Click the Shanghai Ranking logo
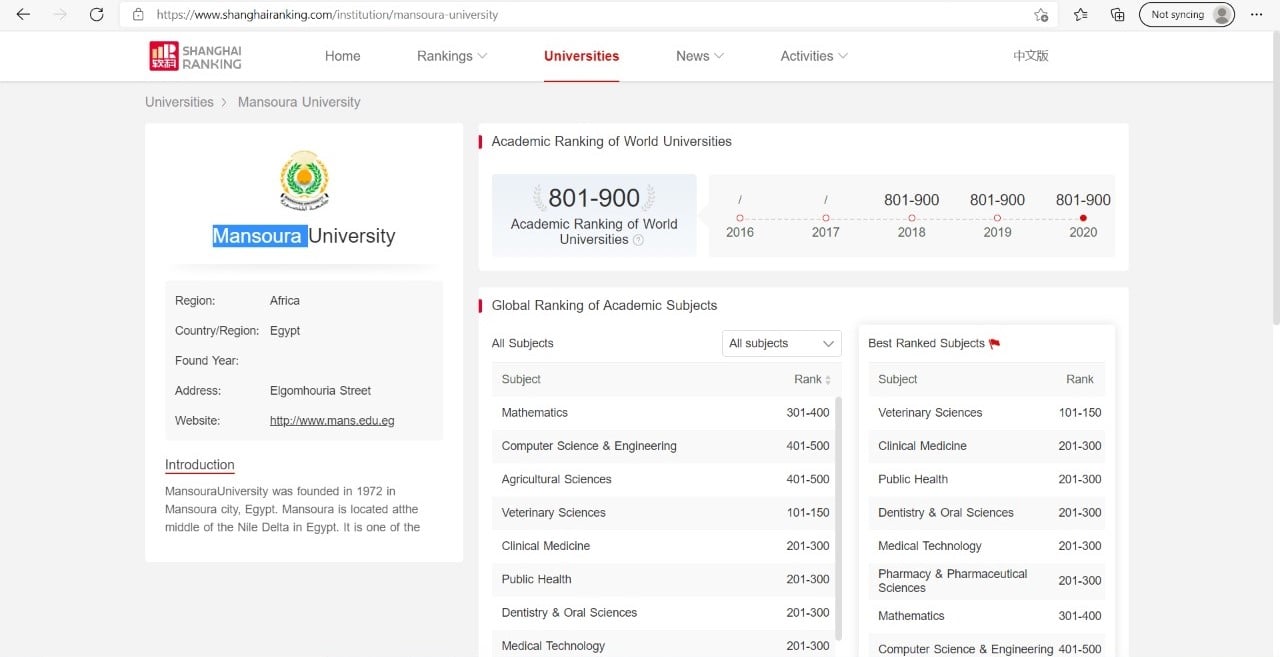Screen dimensions: 1280x657 pyautogui.click(x=196, y=56)
